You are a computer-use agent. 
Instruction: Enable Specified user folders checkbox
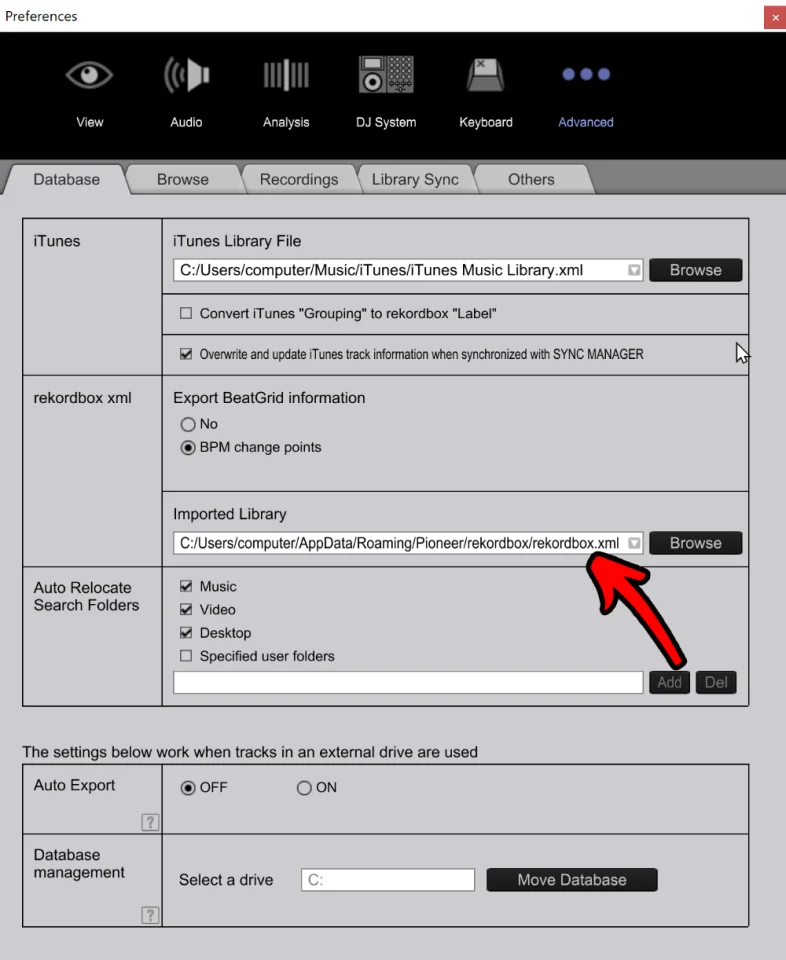click(x=186, y=656)
